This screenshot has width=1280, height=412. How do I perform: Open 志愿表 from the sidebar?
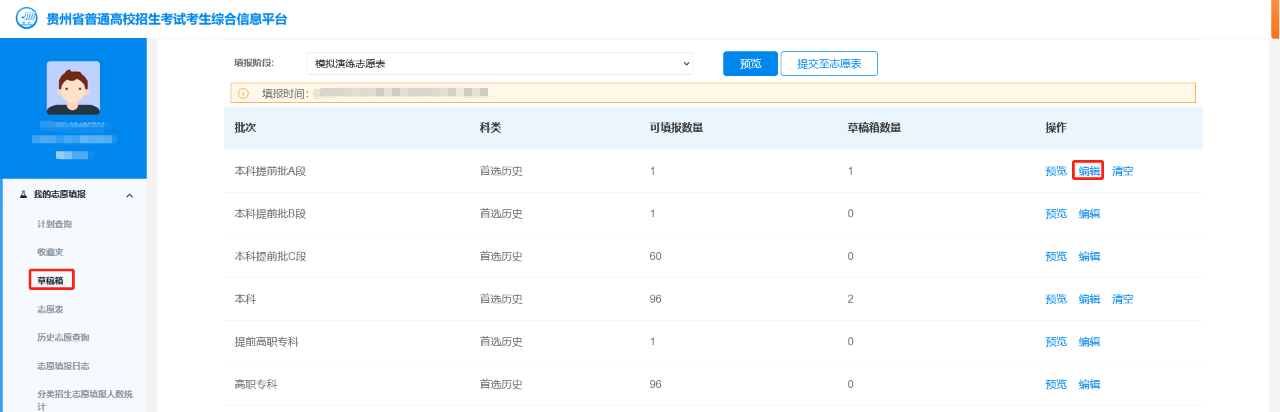(x=50, y=309)
